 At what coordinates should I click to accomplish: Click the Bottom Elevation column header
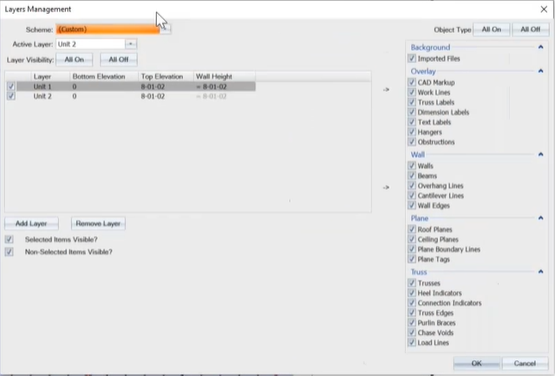point(104,76)
